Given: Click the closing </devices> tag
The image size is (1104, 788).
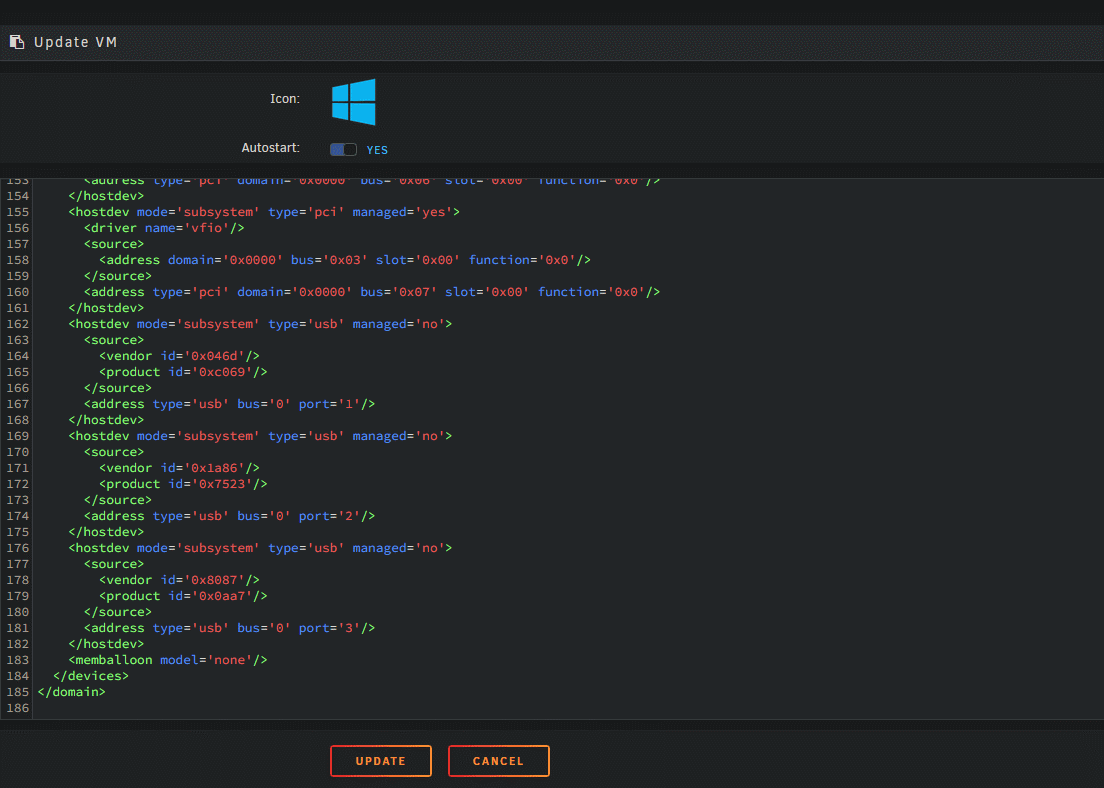Looking at the screenshot, I should (x=91, y=676).
